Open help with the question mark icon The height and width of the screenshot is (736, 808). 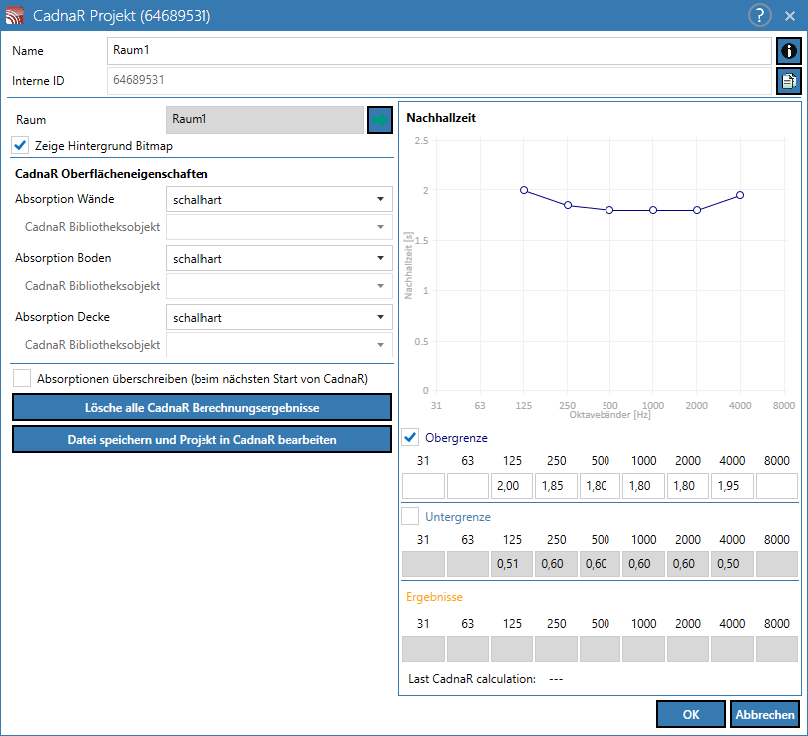pyautogui.click(x=760, y=15)
